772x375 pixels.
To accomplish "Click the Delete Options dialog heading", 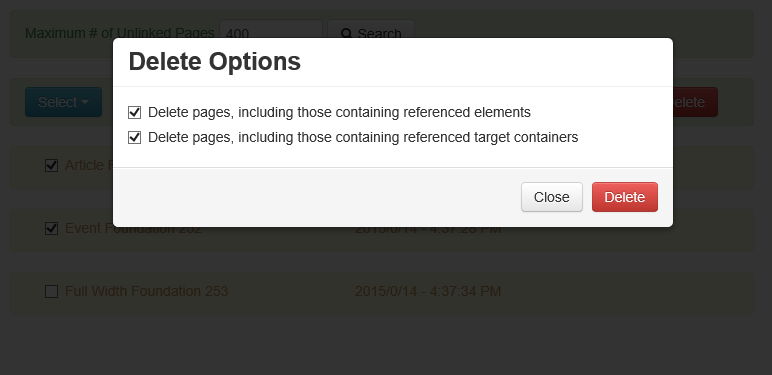I will click(x=215, y=62).
